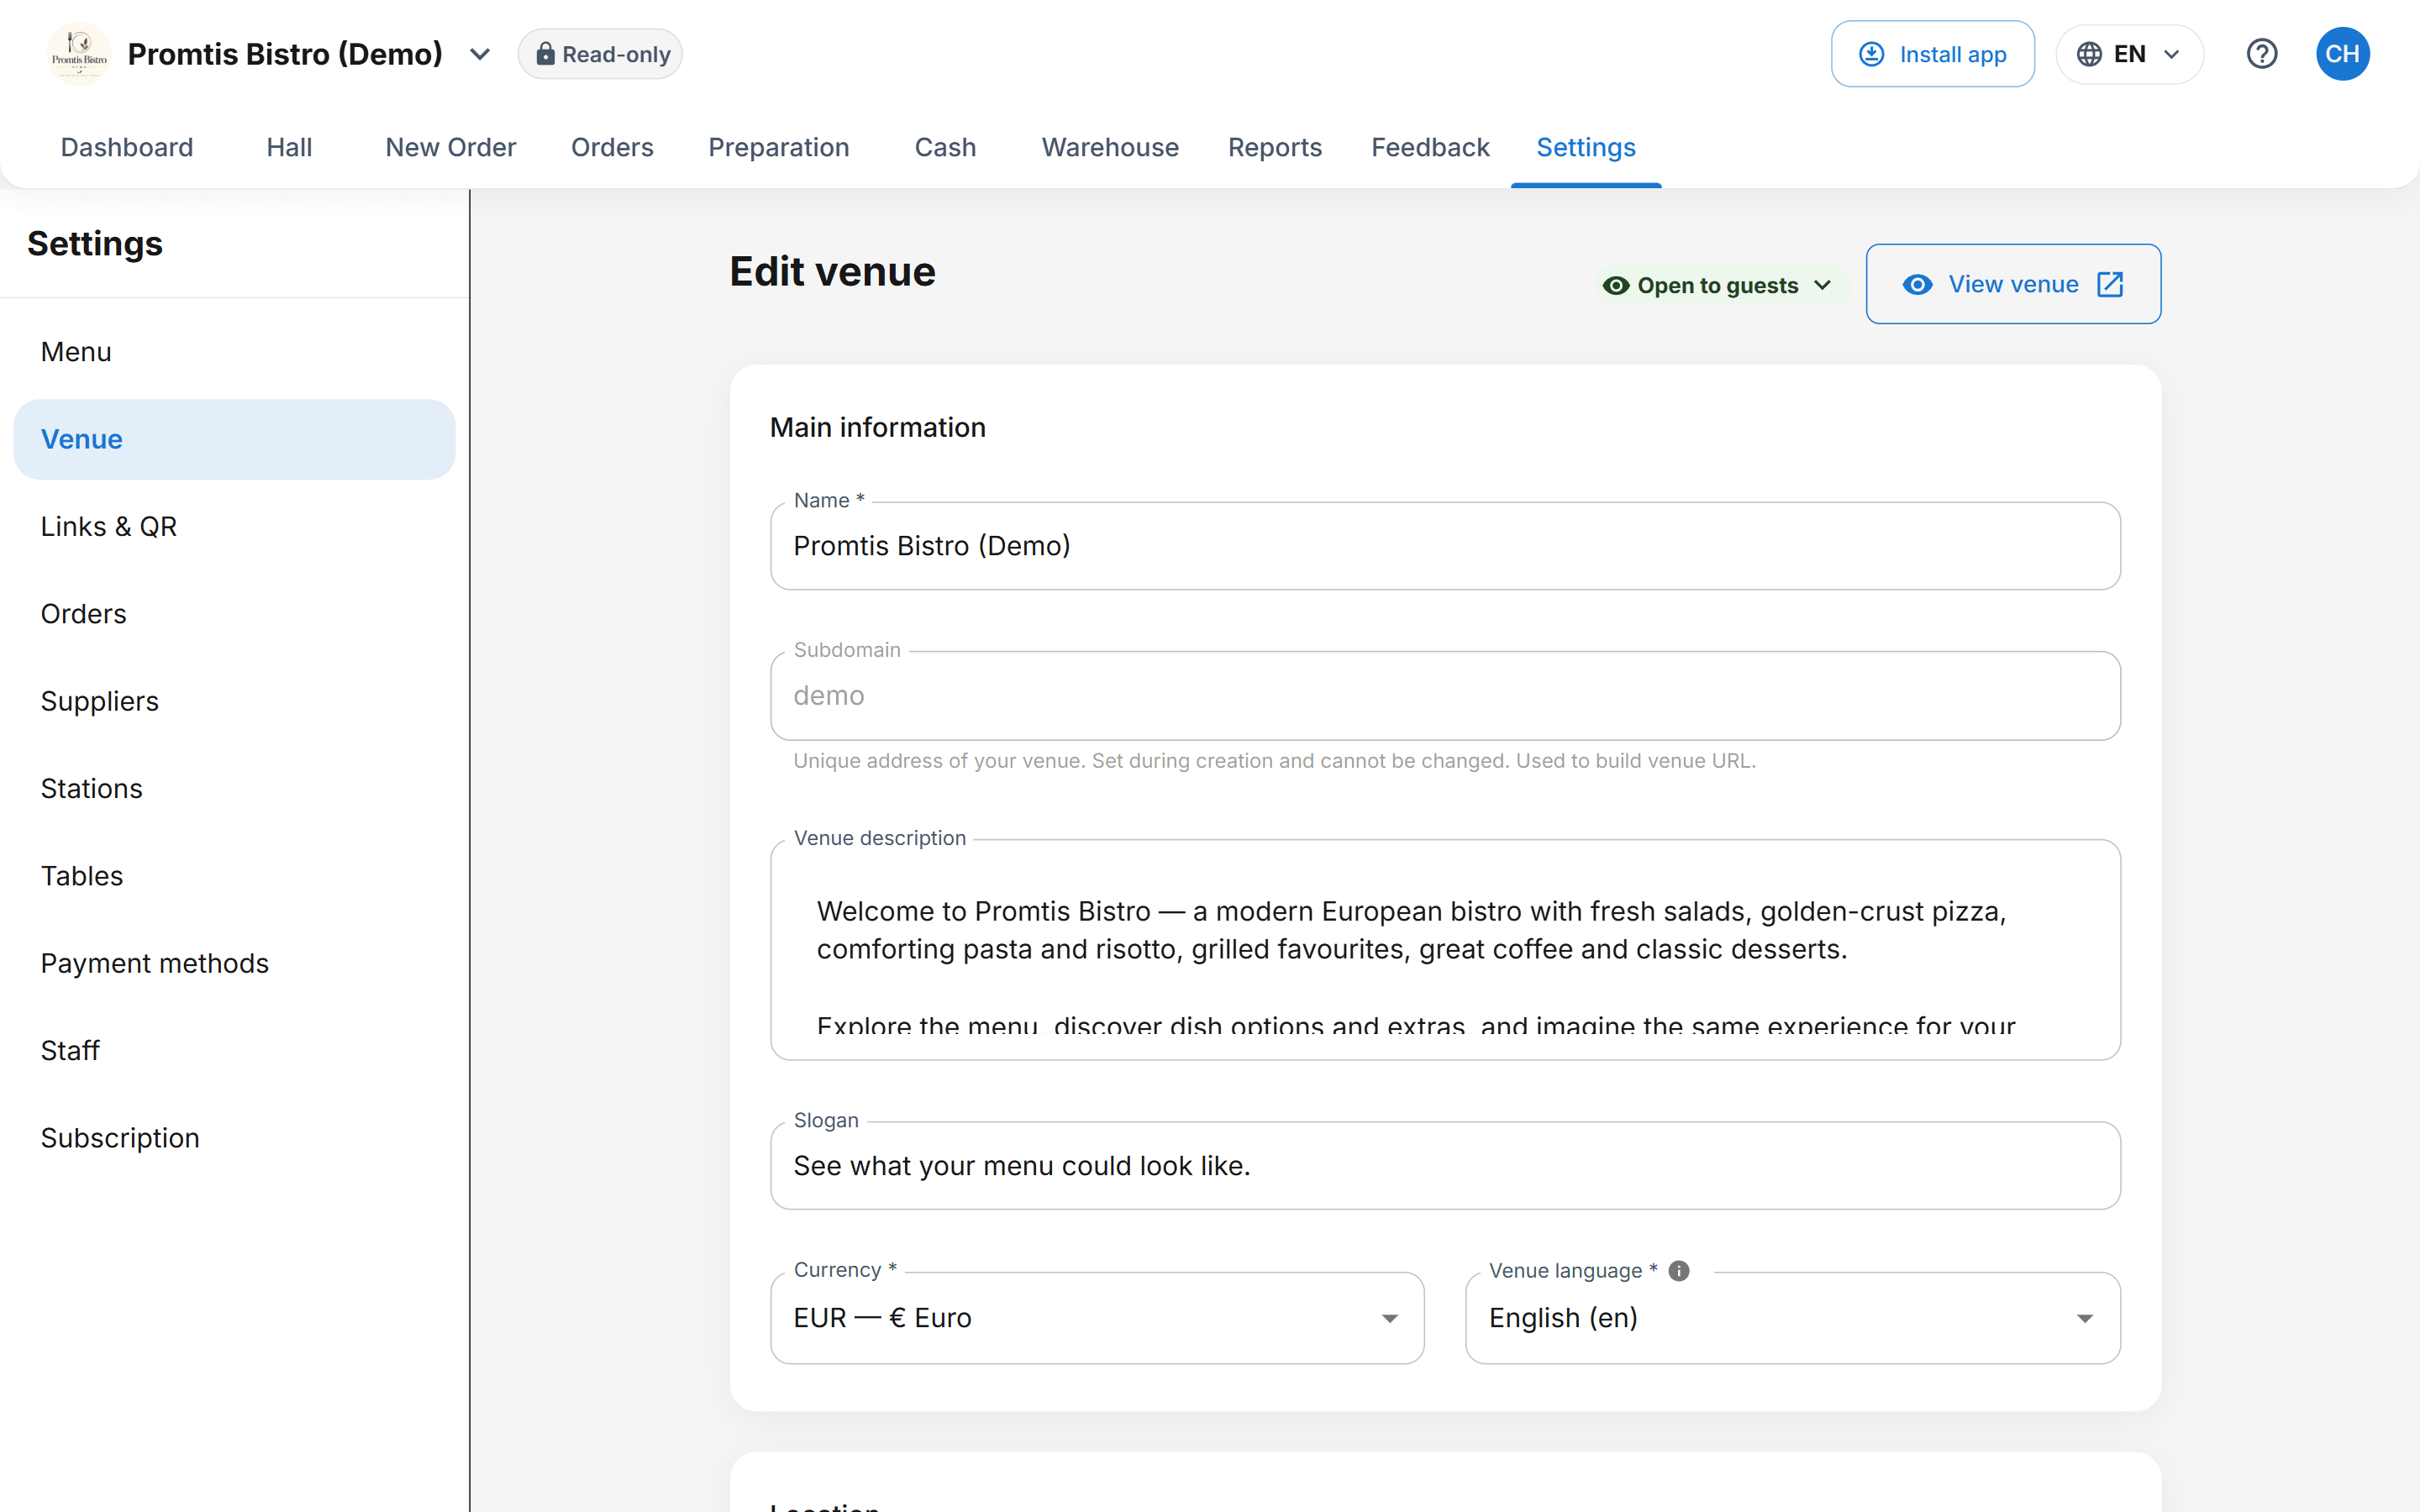Click the Install app download icon
The image size is (2420, 1512).
tap(1871, 54)
